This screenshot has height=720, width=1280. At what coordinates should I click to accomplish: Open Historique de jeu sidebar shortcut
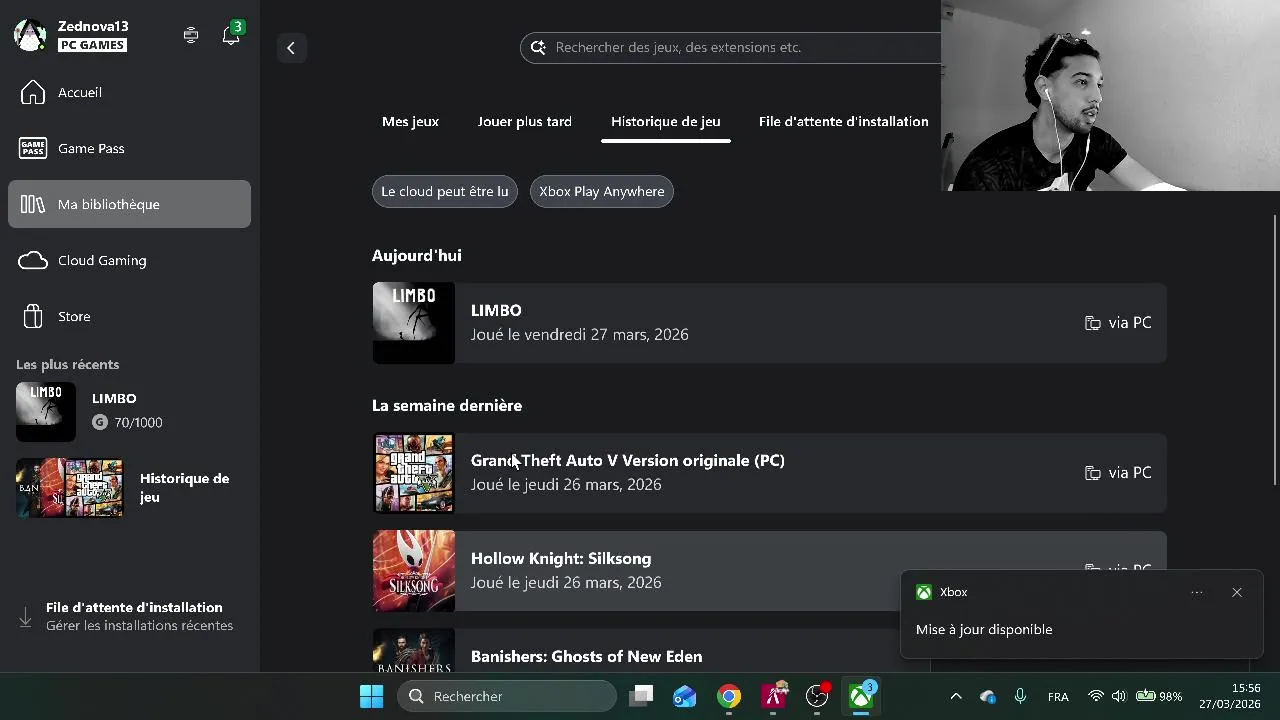pos(129,488)
